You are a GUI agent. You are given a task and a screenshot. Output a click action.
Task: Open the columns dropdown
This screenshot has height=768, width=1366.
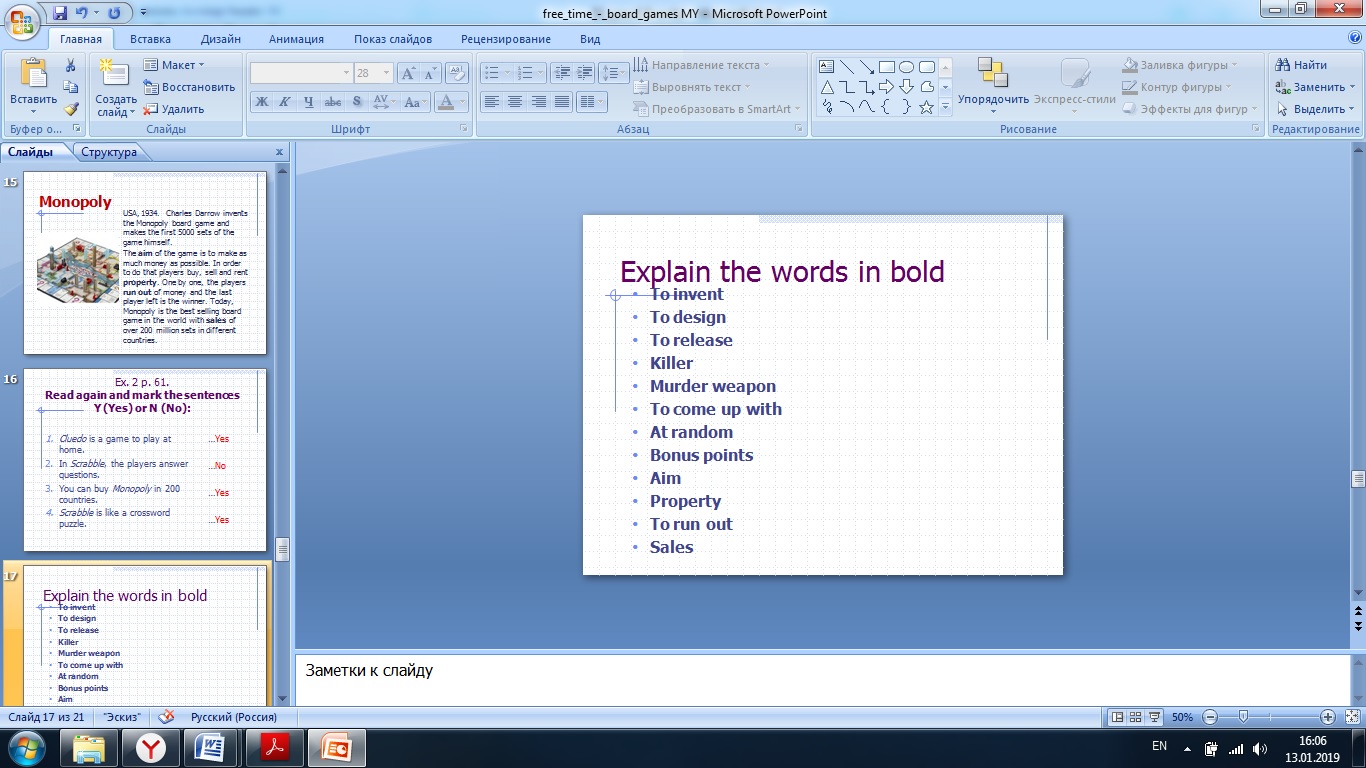point(592,102)
